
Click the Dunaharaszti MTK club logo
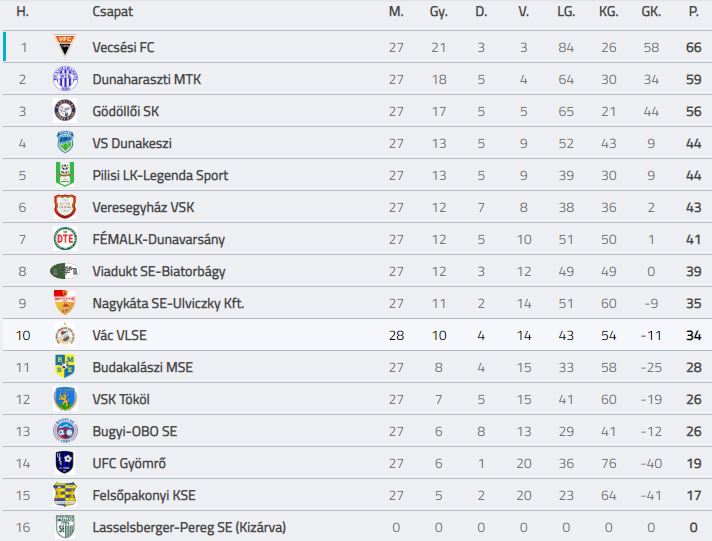[x=65, y=78]
